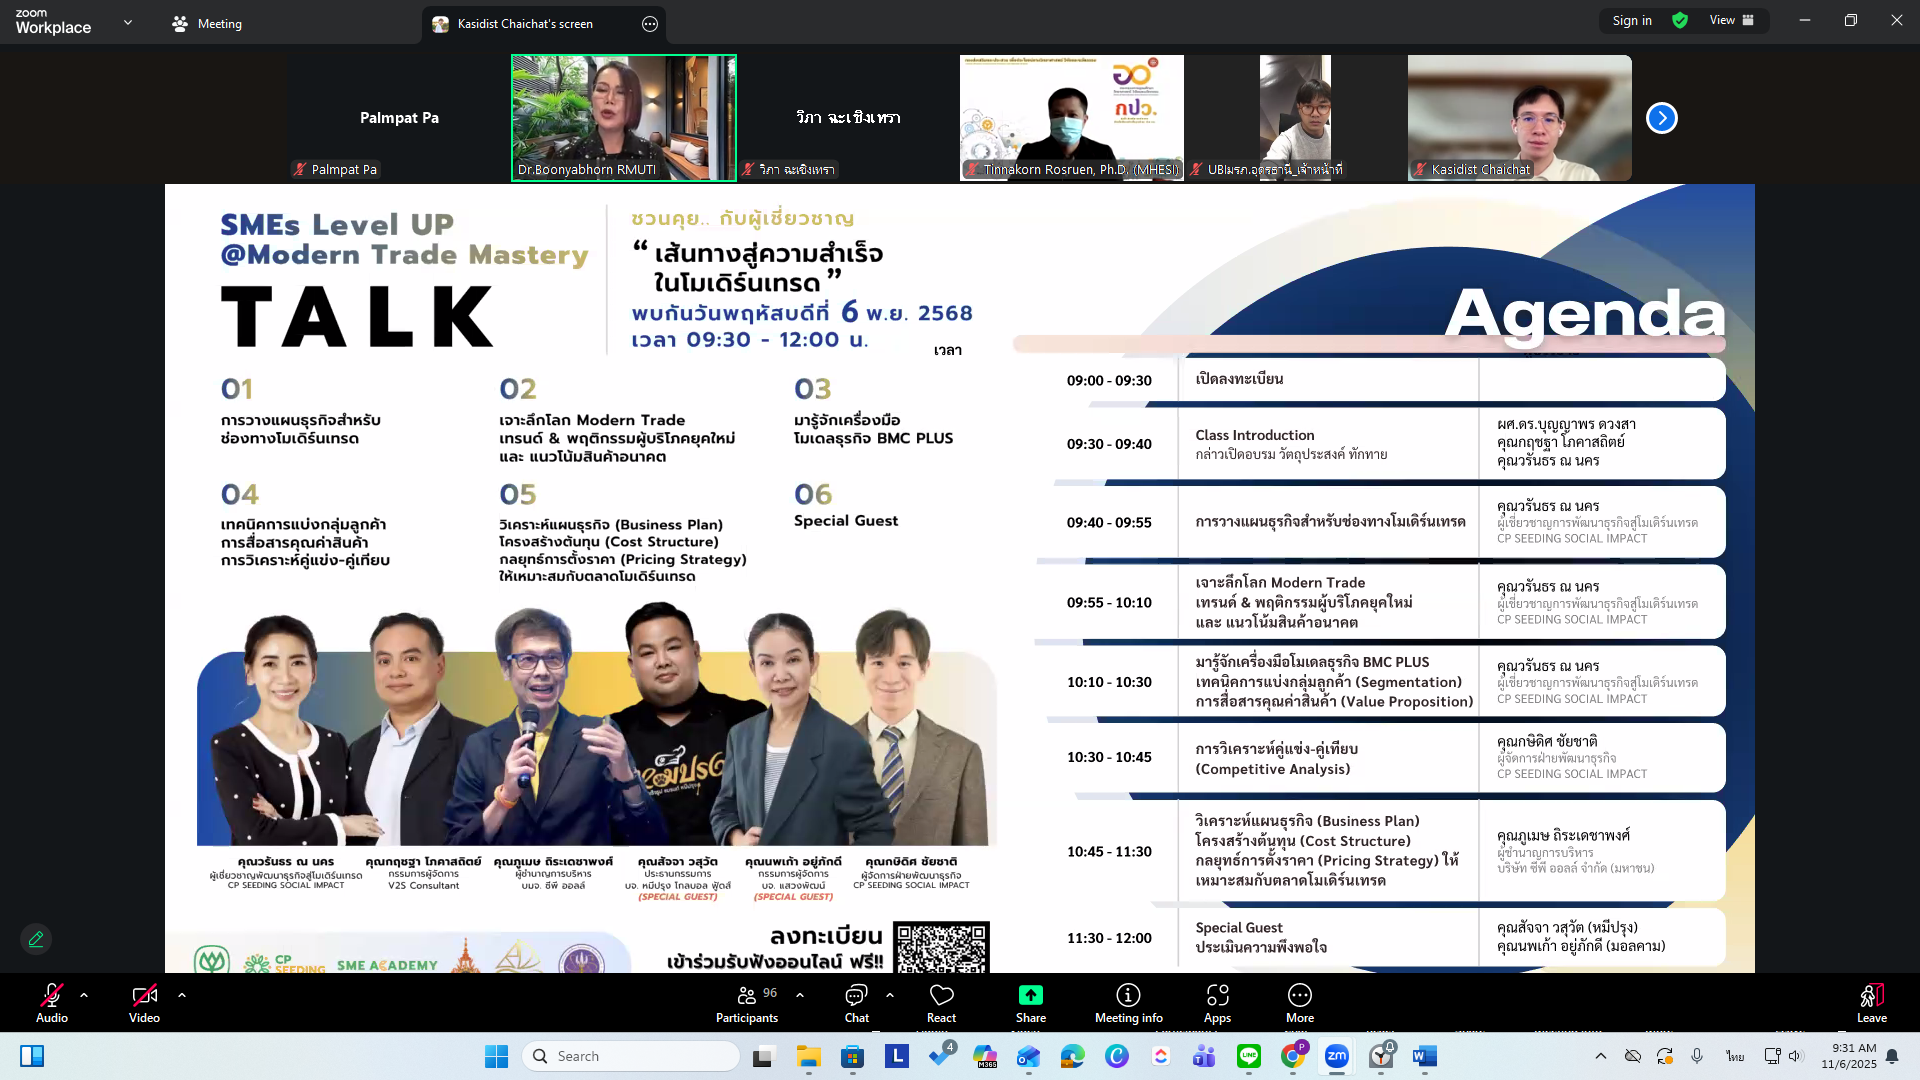
Task: Turn on the Video camera
Action: [x=144, y=996]
